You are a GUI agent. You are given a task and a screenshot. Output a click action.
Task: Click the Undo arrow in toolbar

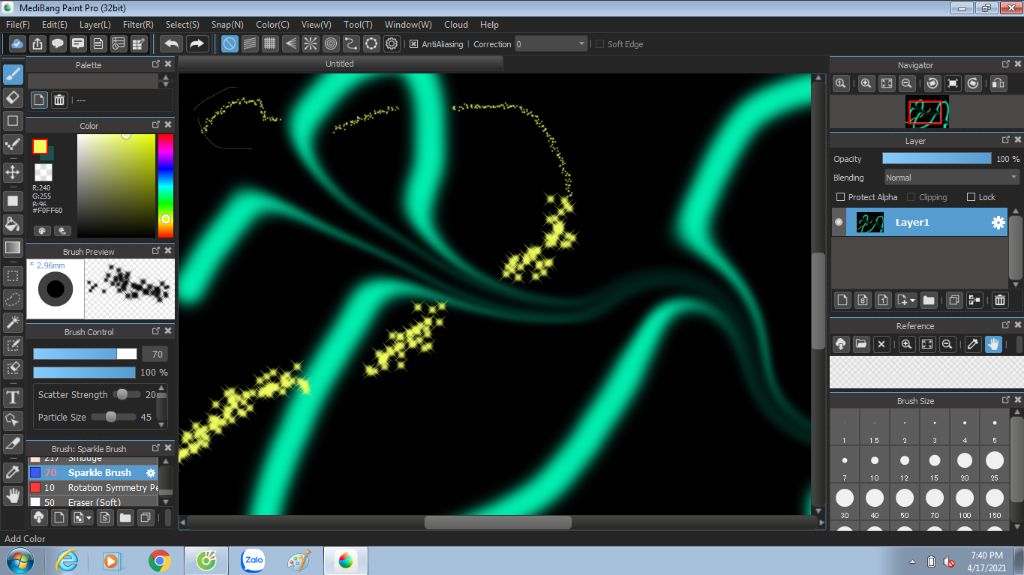coord(171,44)
